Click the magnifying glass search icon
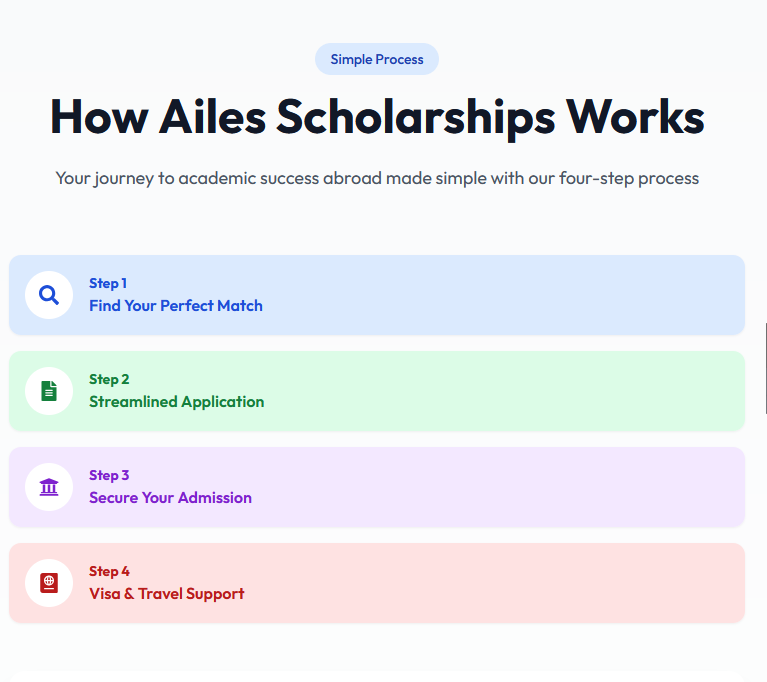This screenshot has width=767, height=682. tap(49, 295)
